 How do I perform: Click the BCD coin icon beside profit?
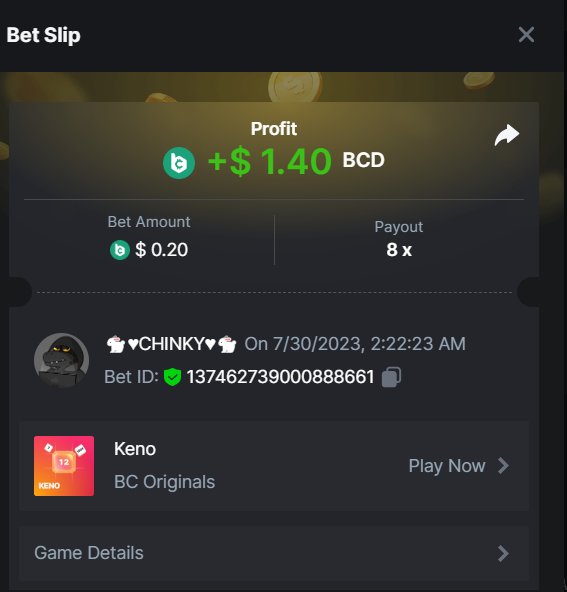pyautogui.click(x=179, y=163)
